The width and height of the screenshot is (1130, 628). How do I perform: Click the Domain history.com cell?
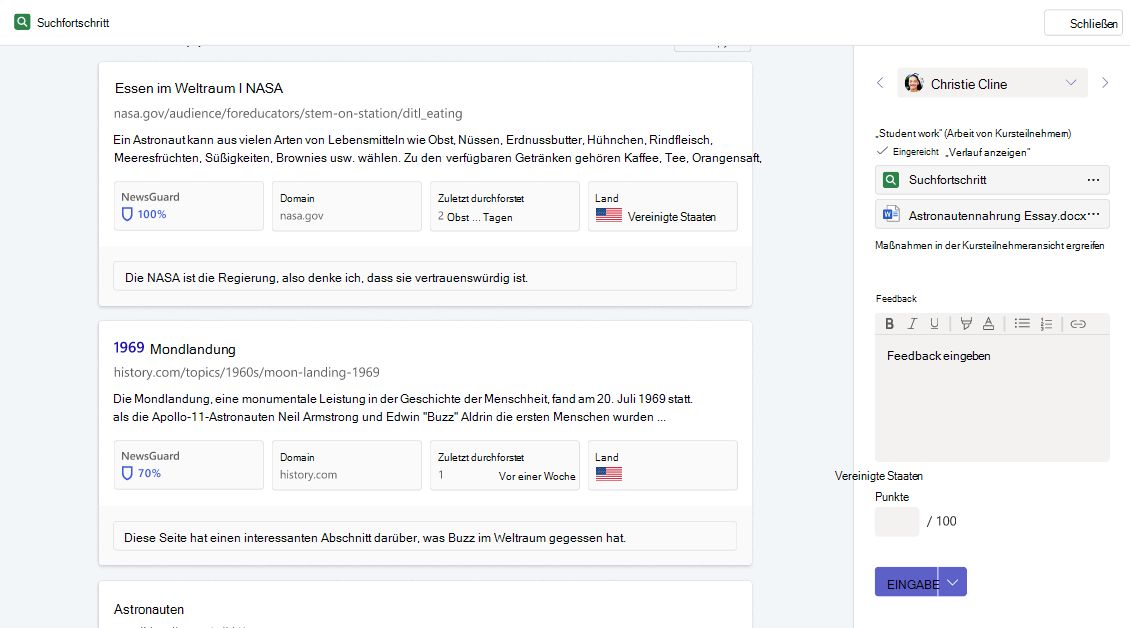tap(347, 465)
